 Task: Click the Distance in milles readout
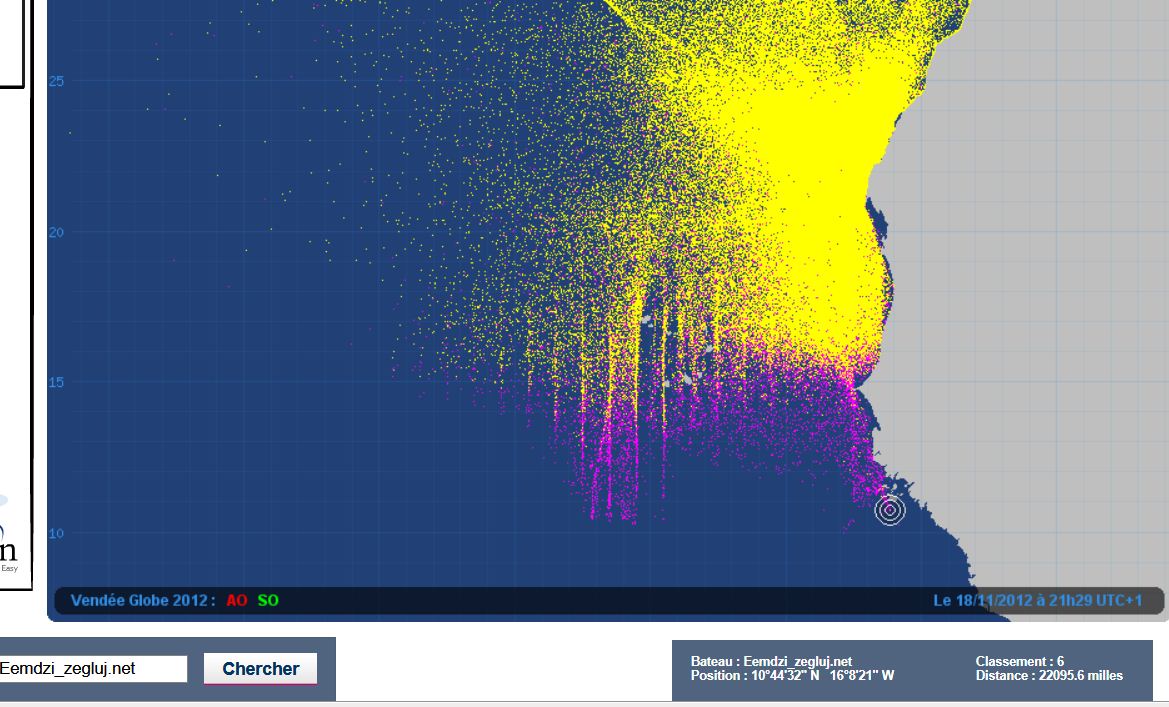pyautogui.click(x=1048, y=676)
